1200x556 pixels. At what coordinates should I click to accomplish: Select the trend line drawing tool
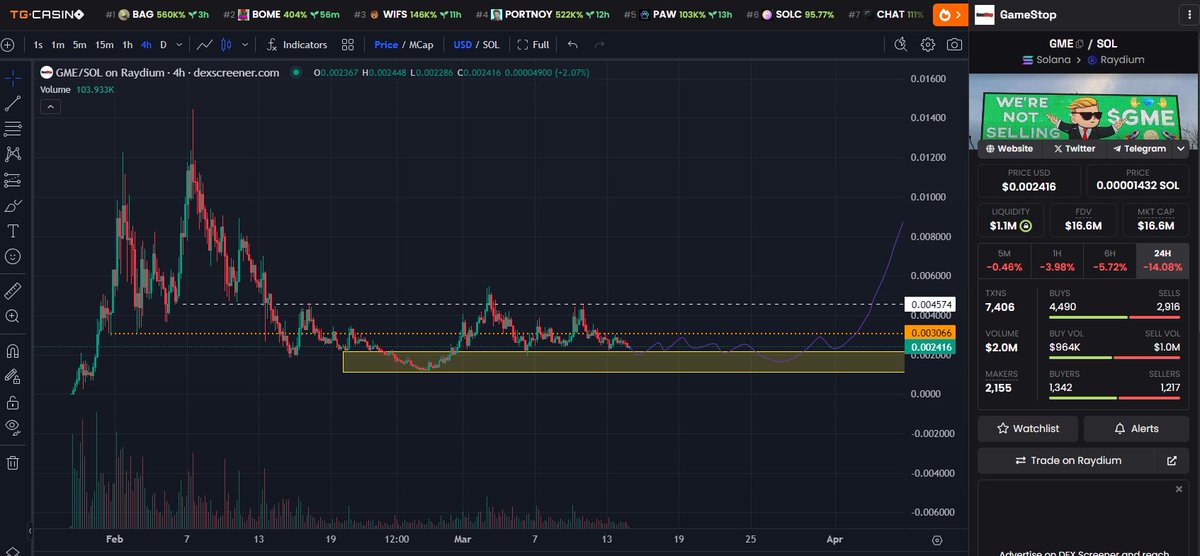[x=13, y=103]
